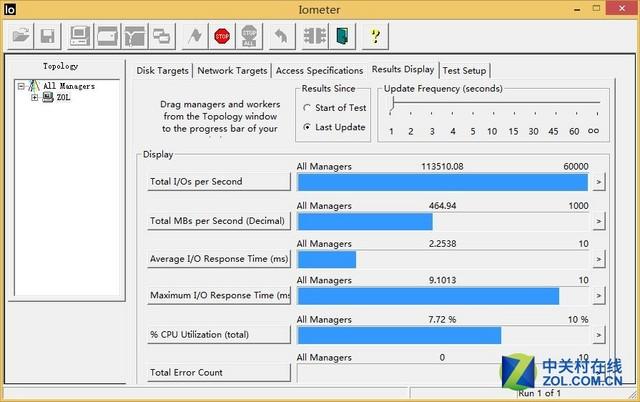640x402 pixels.
Task: Save the test configuration file
Action: [48, 36]
